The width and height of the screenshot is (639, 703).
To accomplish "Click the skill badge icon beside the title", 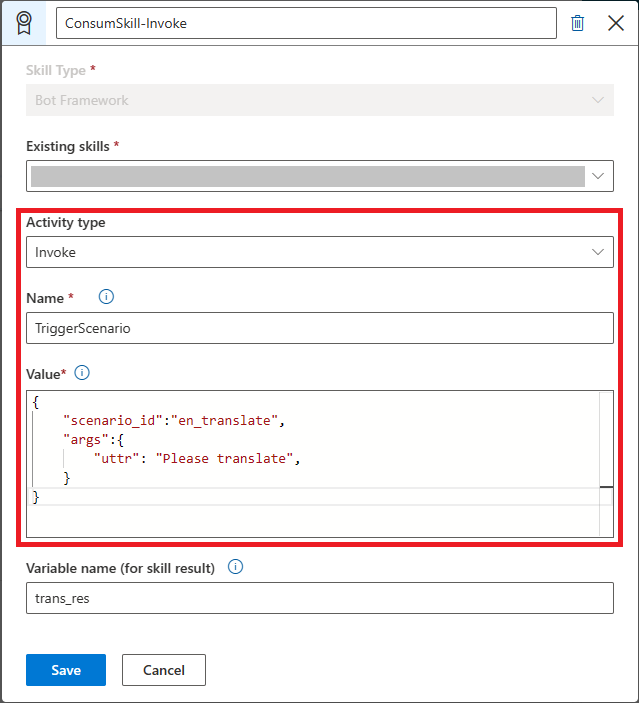I will (x=23, y=23).
